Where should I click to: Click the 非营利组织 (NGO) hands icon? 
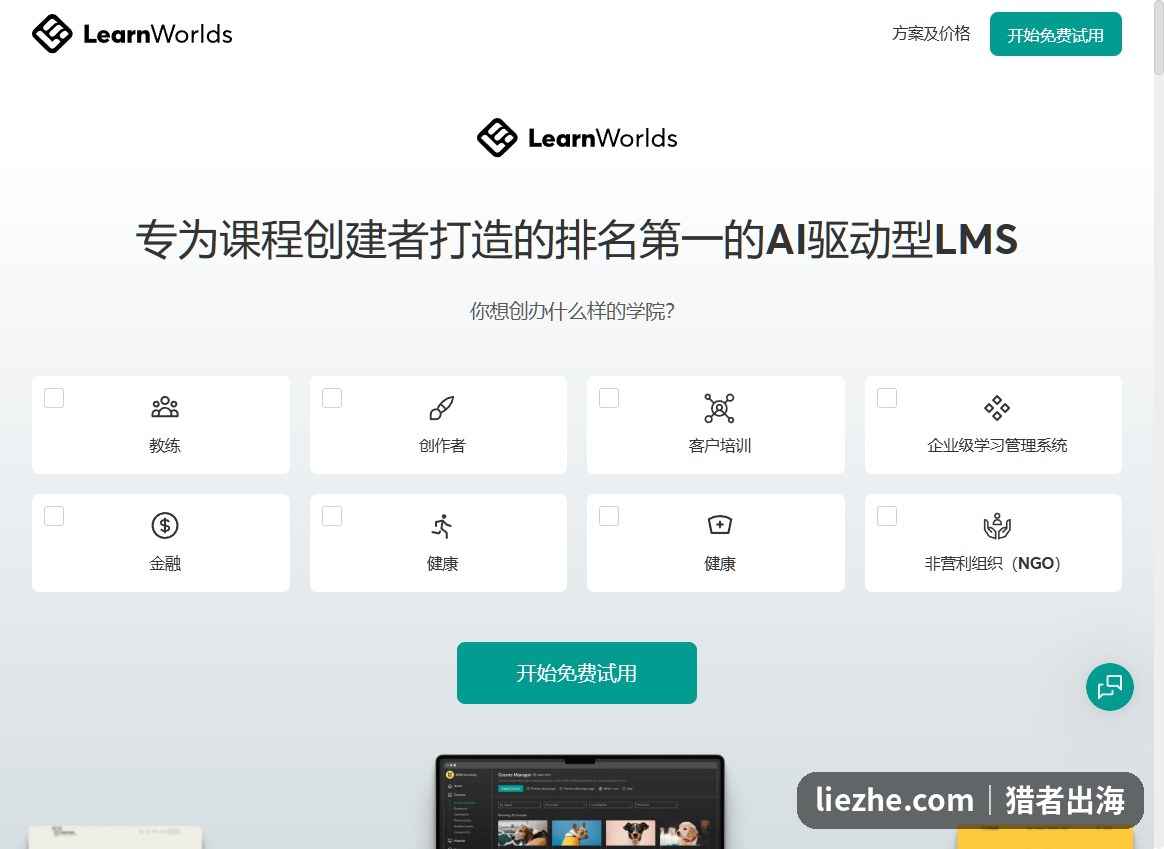click(x=997, y=525)
